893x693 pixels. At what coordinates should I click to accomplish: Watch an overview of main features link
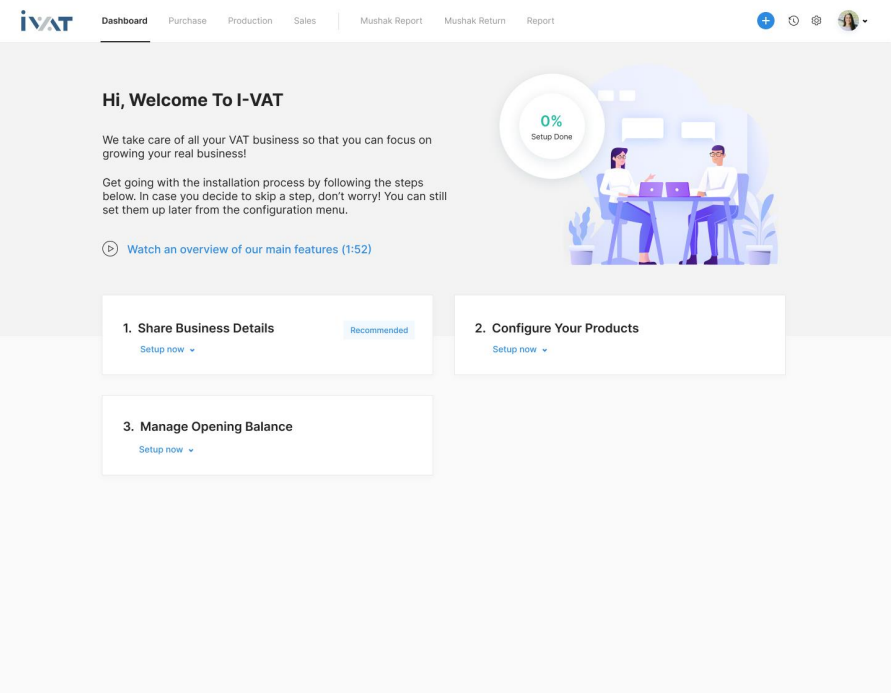[249, 249]
